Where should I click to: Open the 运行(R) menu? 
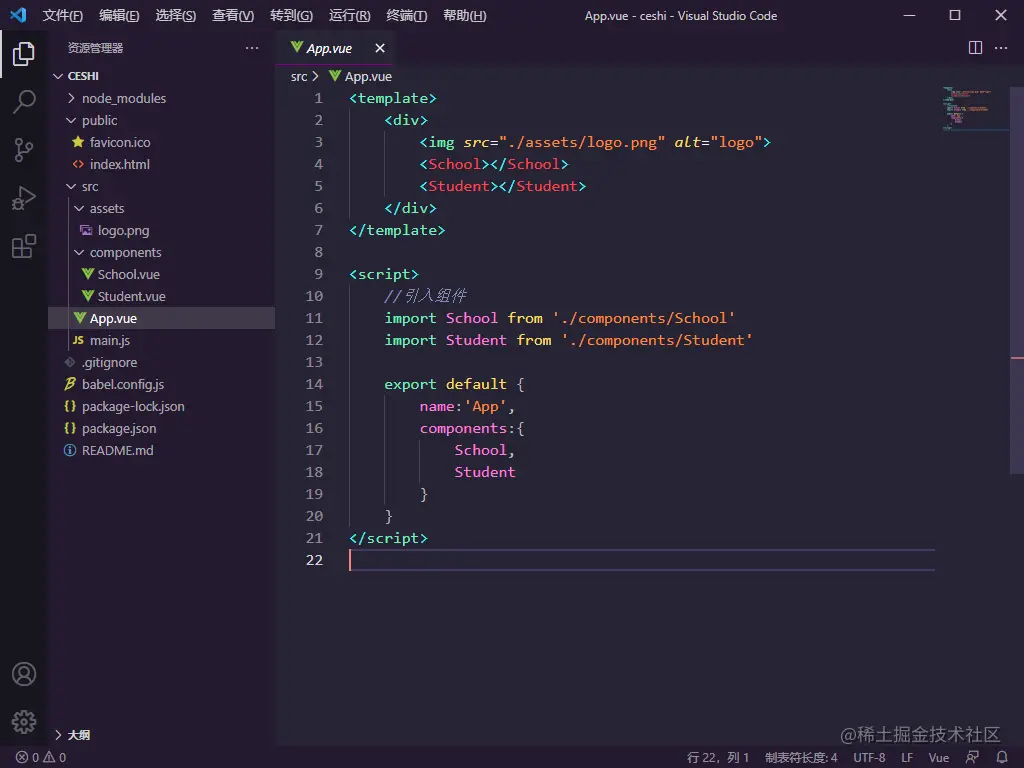tap(349, 16)
